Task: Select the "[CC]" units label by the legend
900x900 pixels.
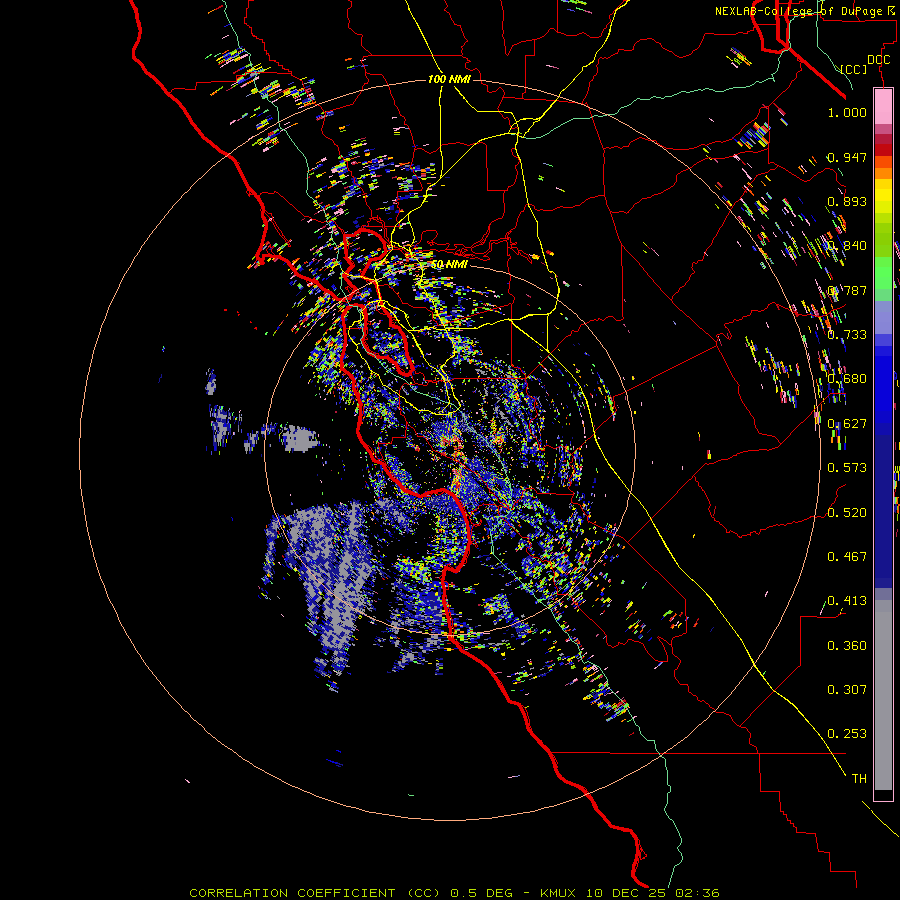Action: pyautogui.click(x=853, y=69)
